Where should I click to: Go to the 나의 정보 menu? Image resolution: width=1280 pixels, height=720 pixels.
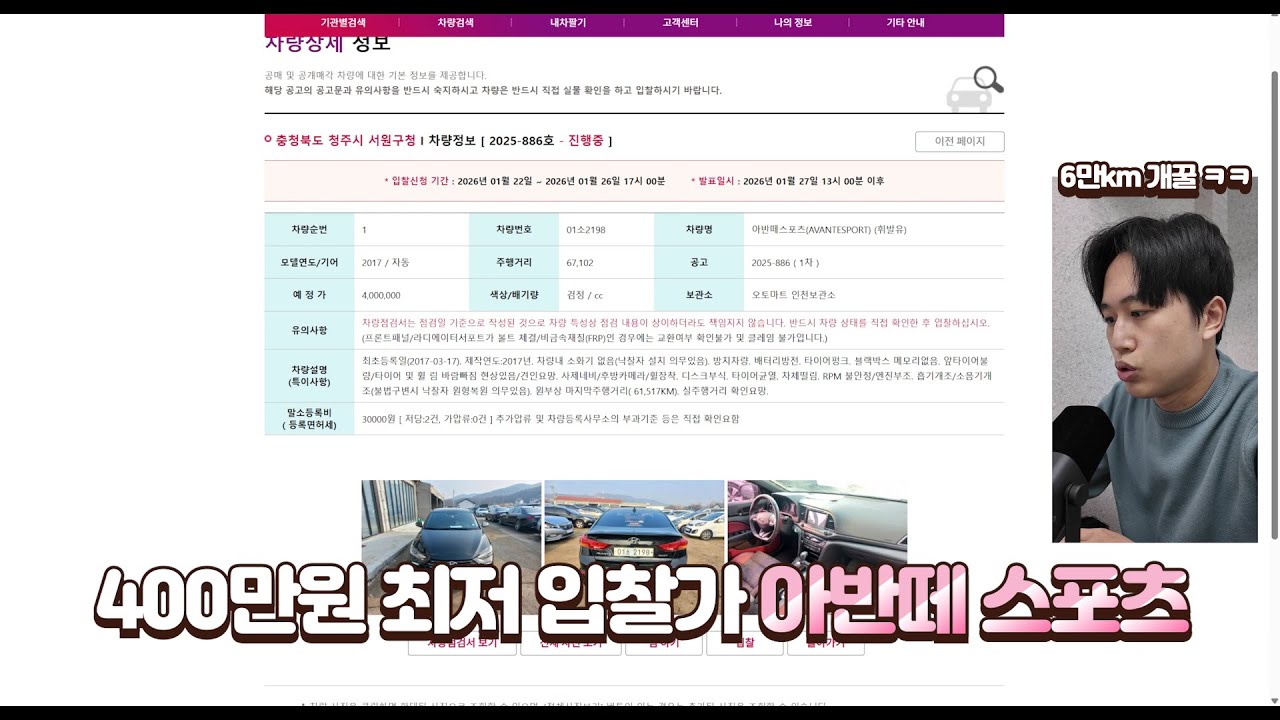point(793,22)
